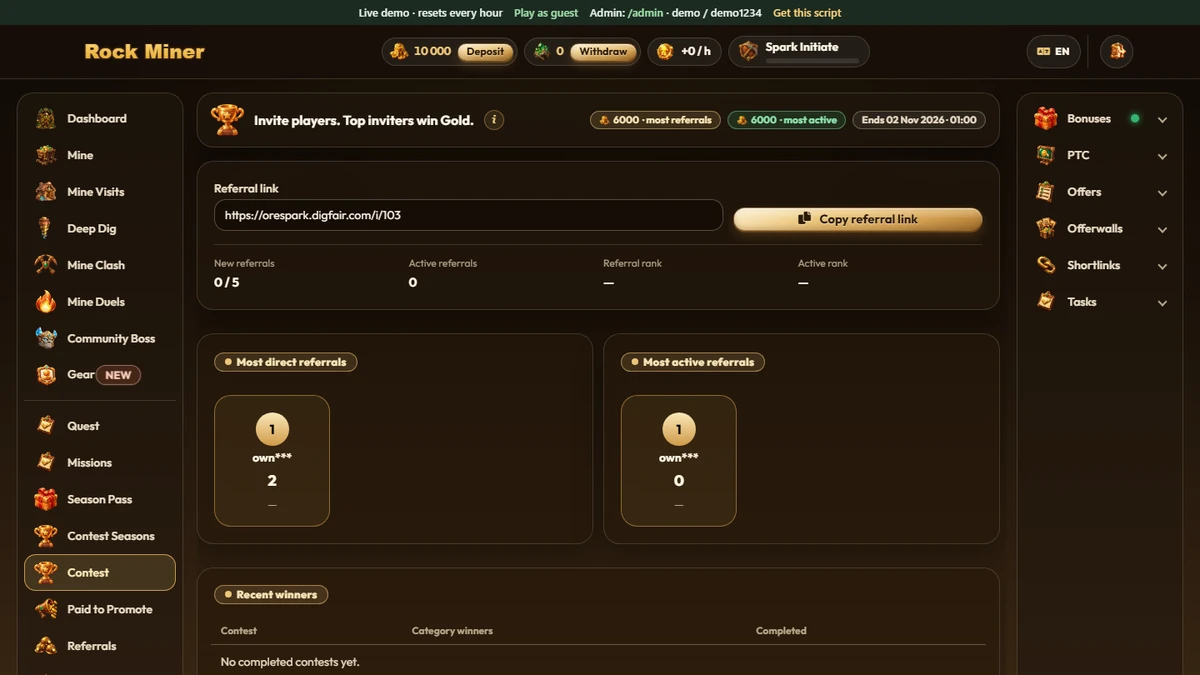
Task: Select the Mine Duels flame icon
Action: pos(46,302)
